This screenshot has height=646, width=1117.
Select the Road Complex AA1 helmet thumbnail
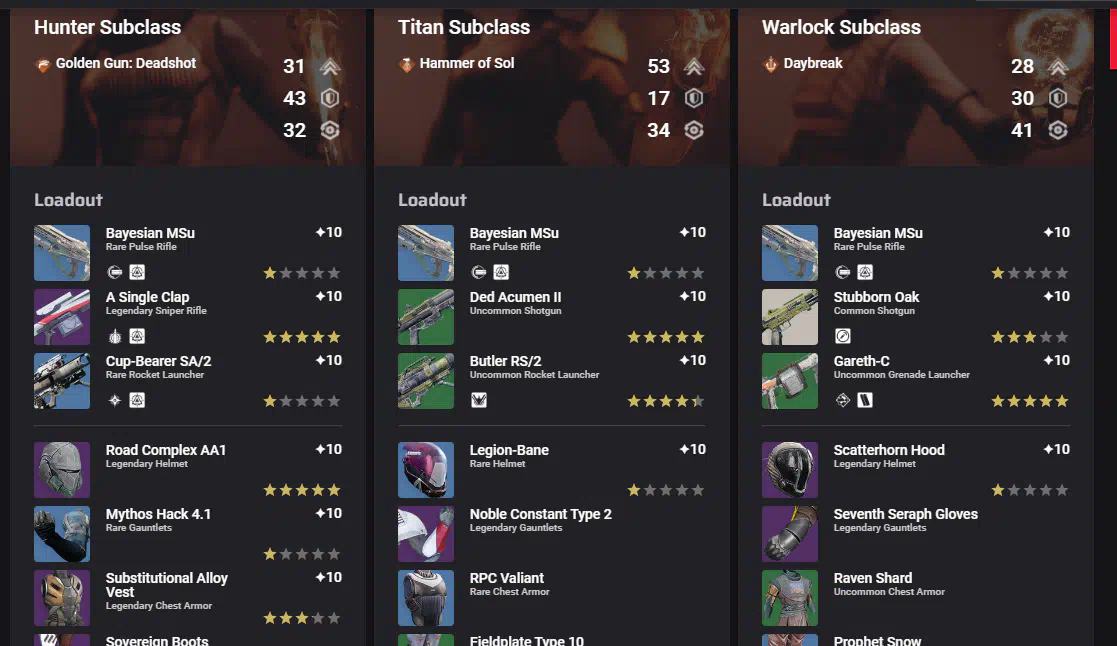click(62, 470)
